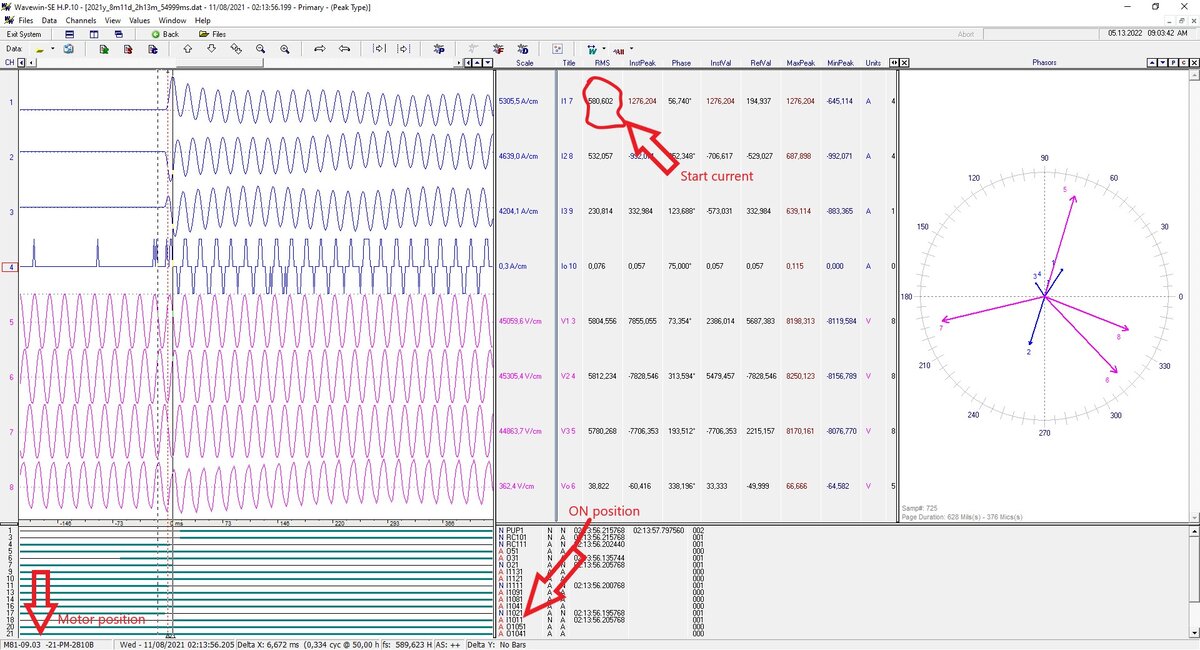
Task: Click the dotted-square toolbar icon
Action: pos(556,48)
